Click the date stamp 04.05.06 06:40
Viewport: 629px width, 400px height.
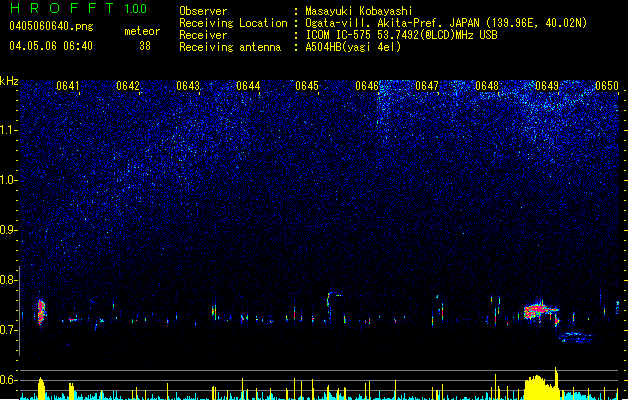coord(51,46)
